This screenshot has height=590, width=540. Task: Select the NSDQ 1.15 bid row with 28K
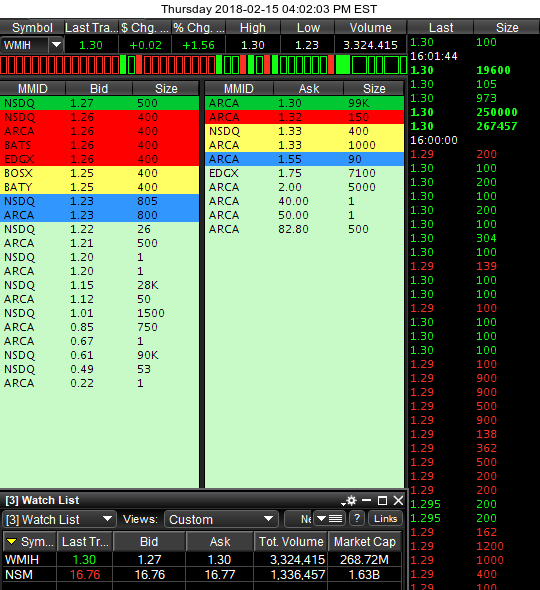pyautogui.click(x=99, y=285)
